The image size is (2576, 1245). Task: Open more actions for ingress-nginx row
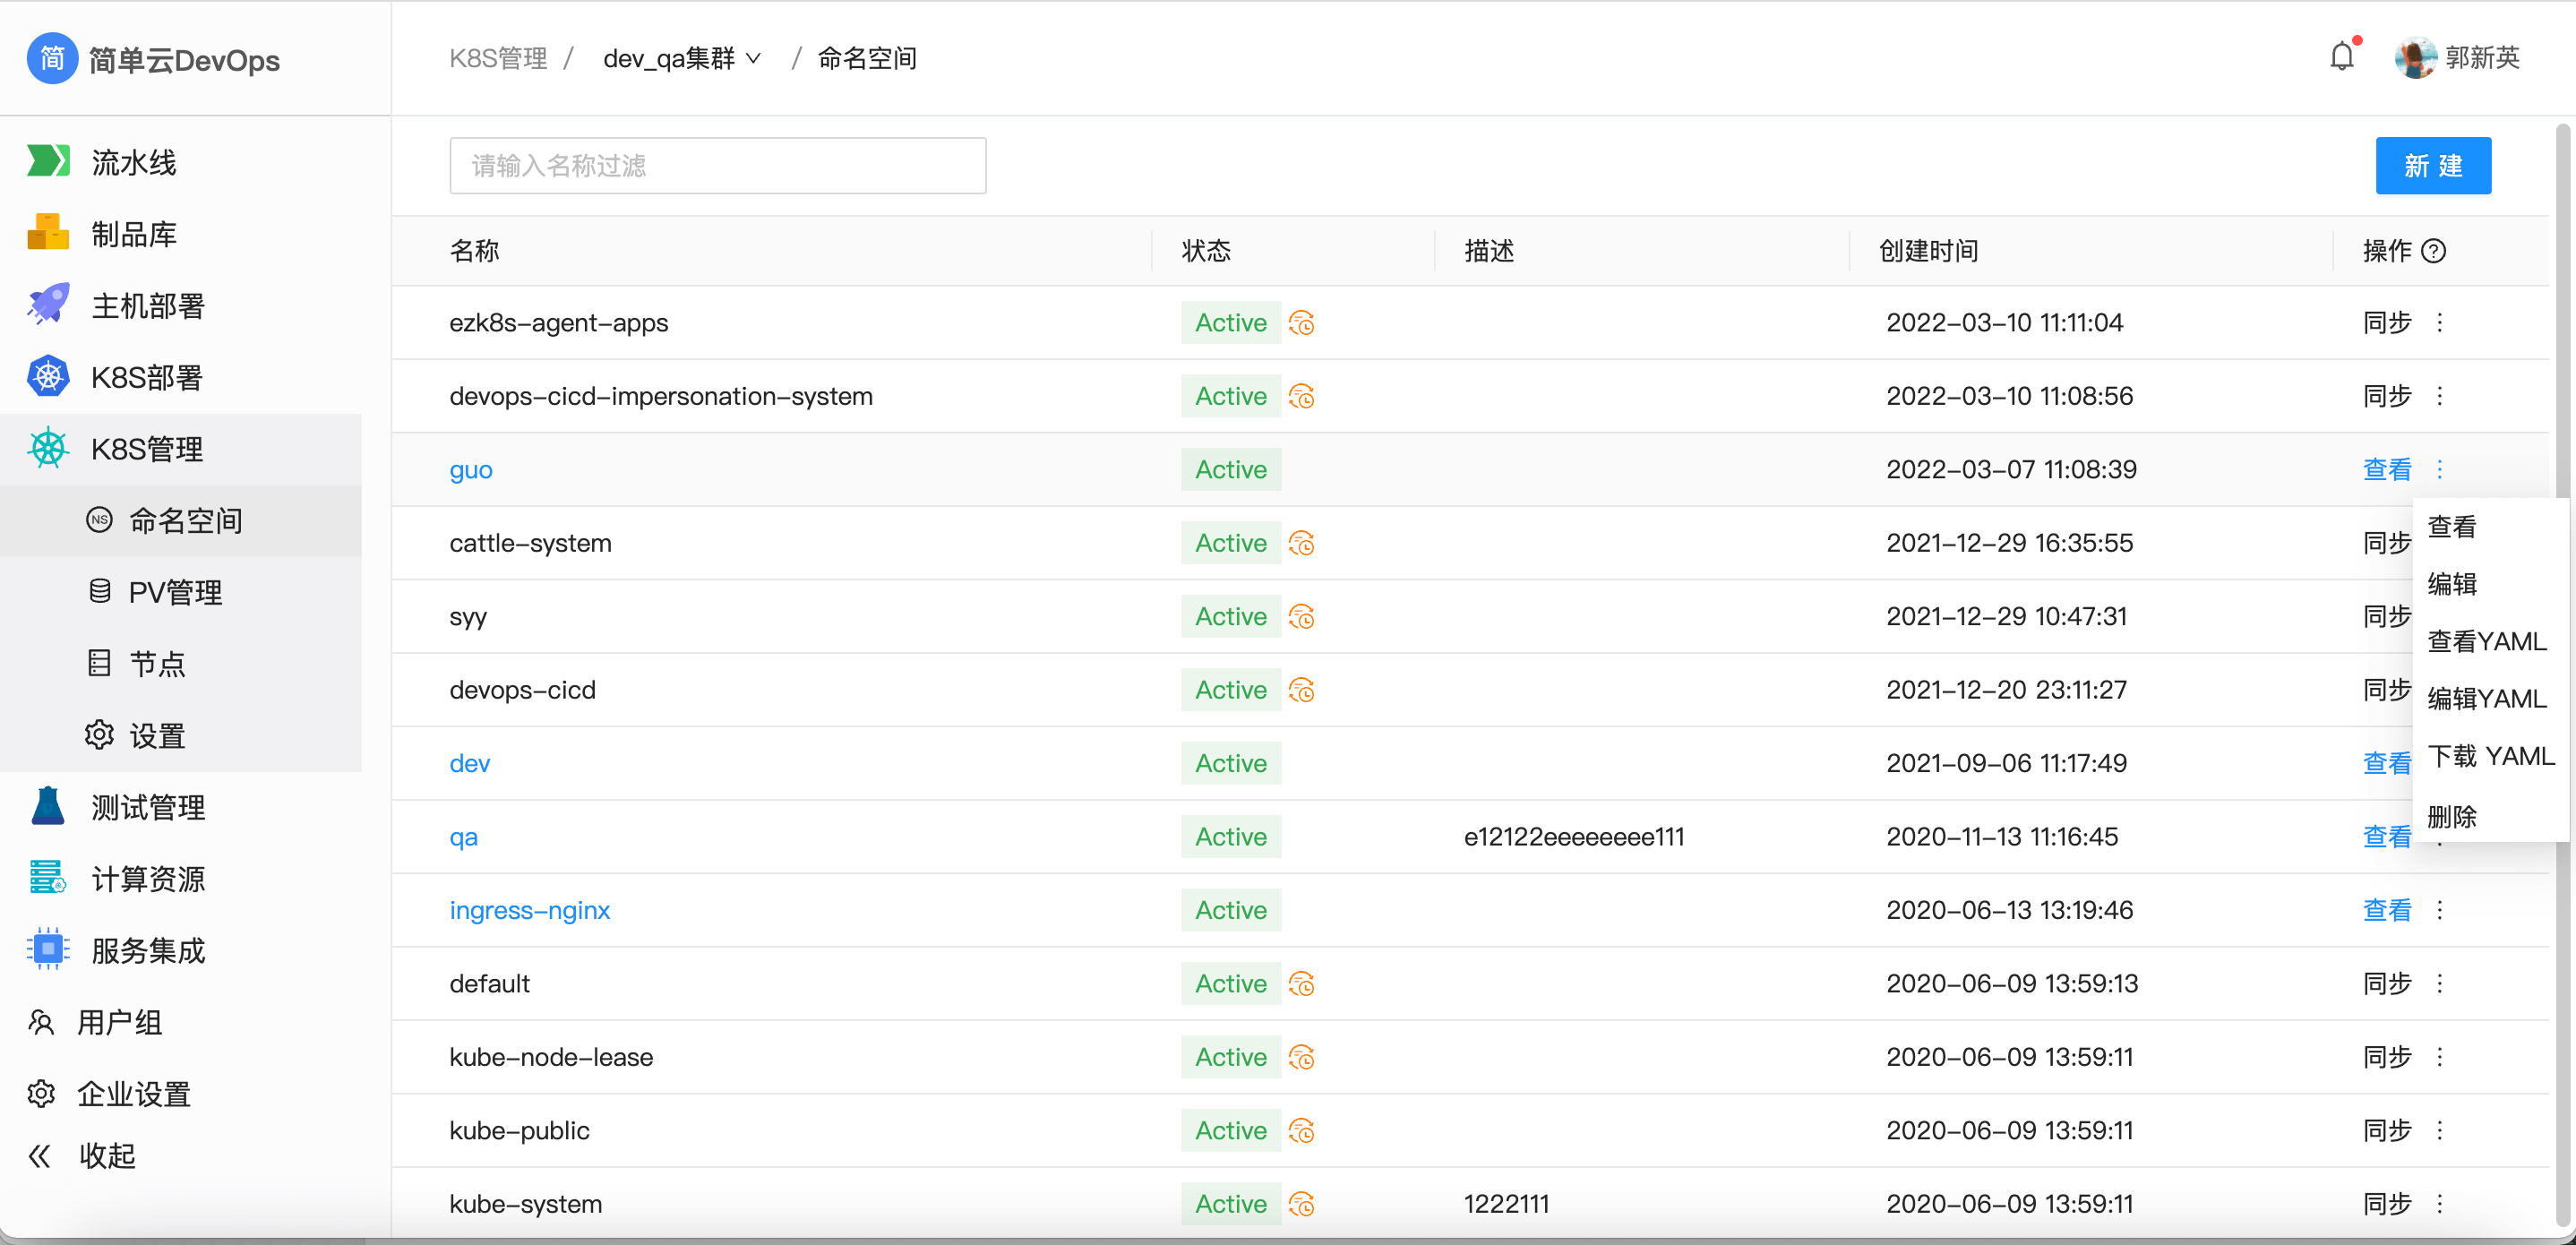tap(2439, 910)
